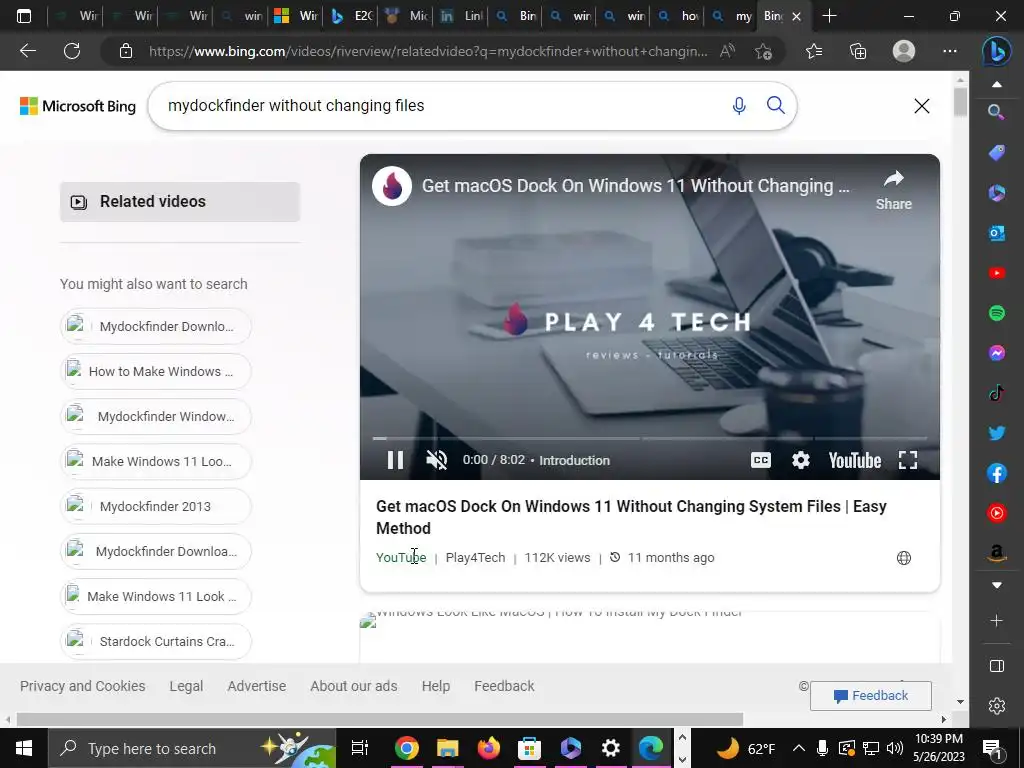Open Bing chat sidebar button
1024x768 pixels.
click(997, 52)
